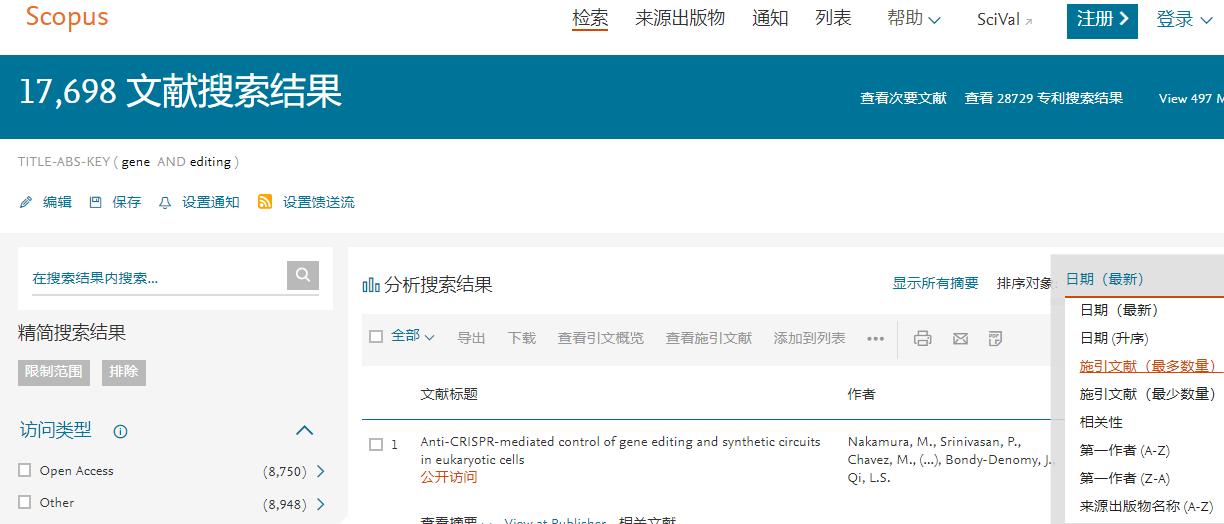Select 相关性 in the sort list
Viewport: 1224px width, 524px height.
pyautogui.click(x=1101, y=422)
